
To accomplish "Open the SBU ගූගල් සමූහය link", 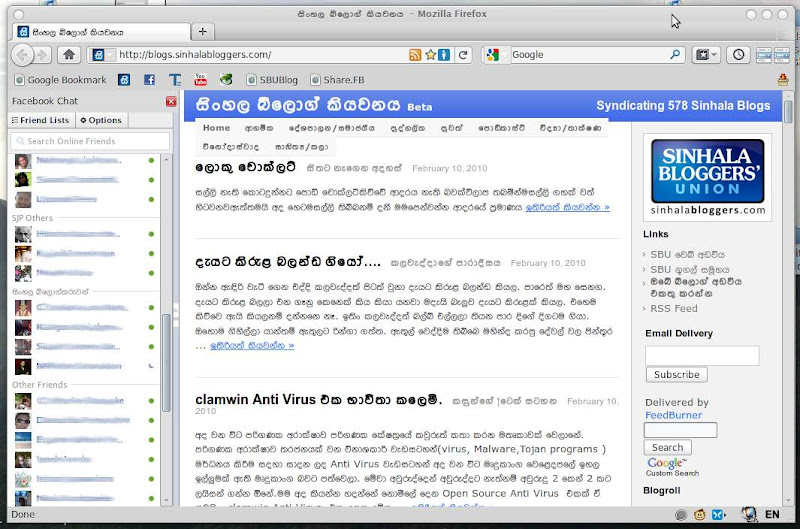I will pyautogui.click(x=690, y=269).
